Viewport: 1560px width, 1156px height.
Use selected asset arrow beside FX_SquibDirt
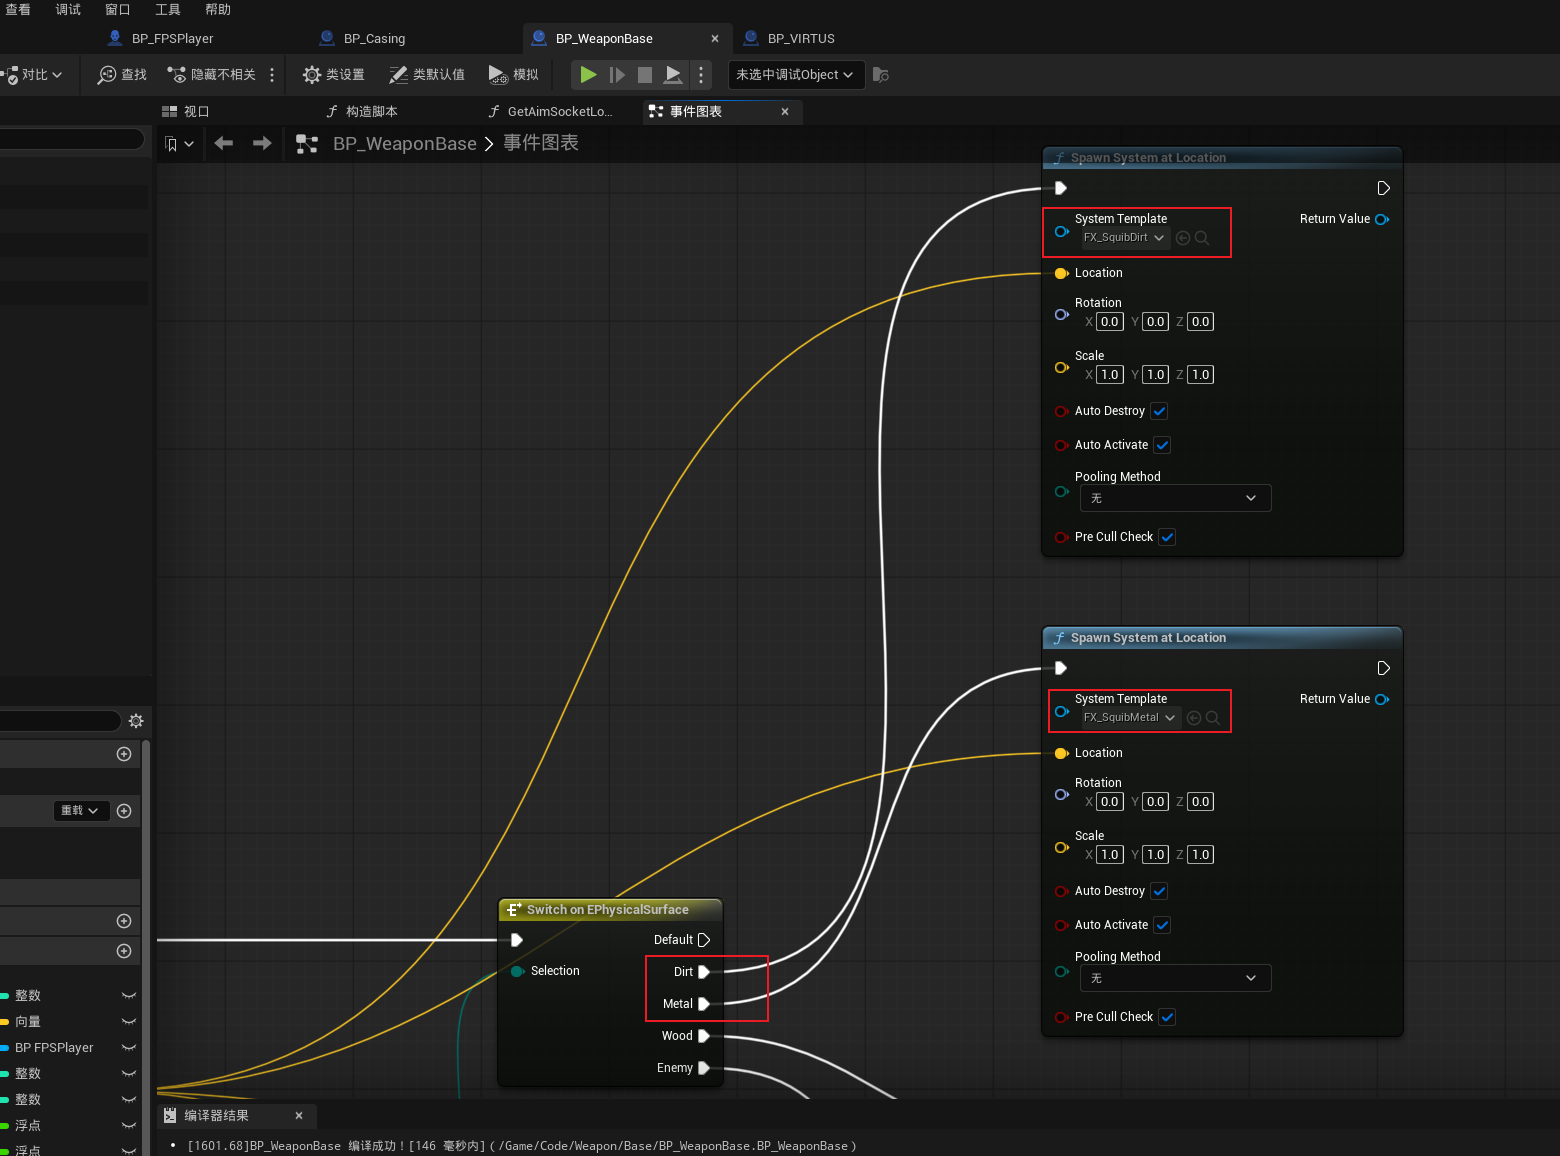point(1183,238)
